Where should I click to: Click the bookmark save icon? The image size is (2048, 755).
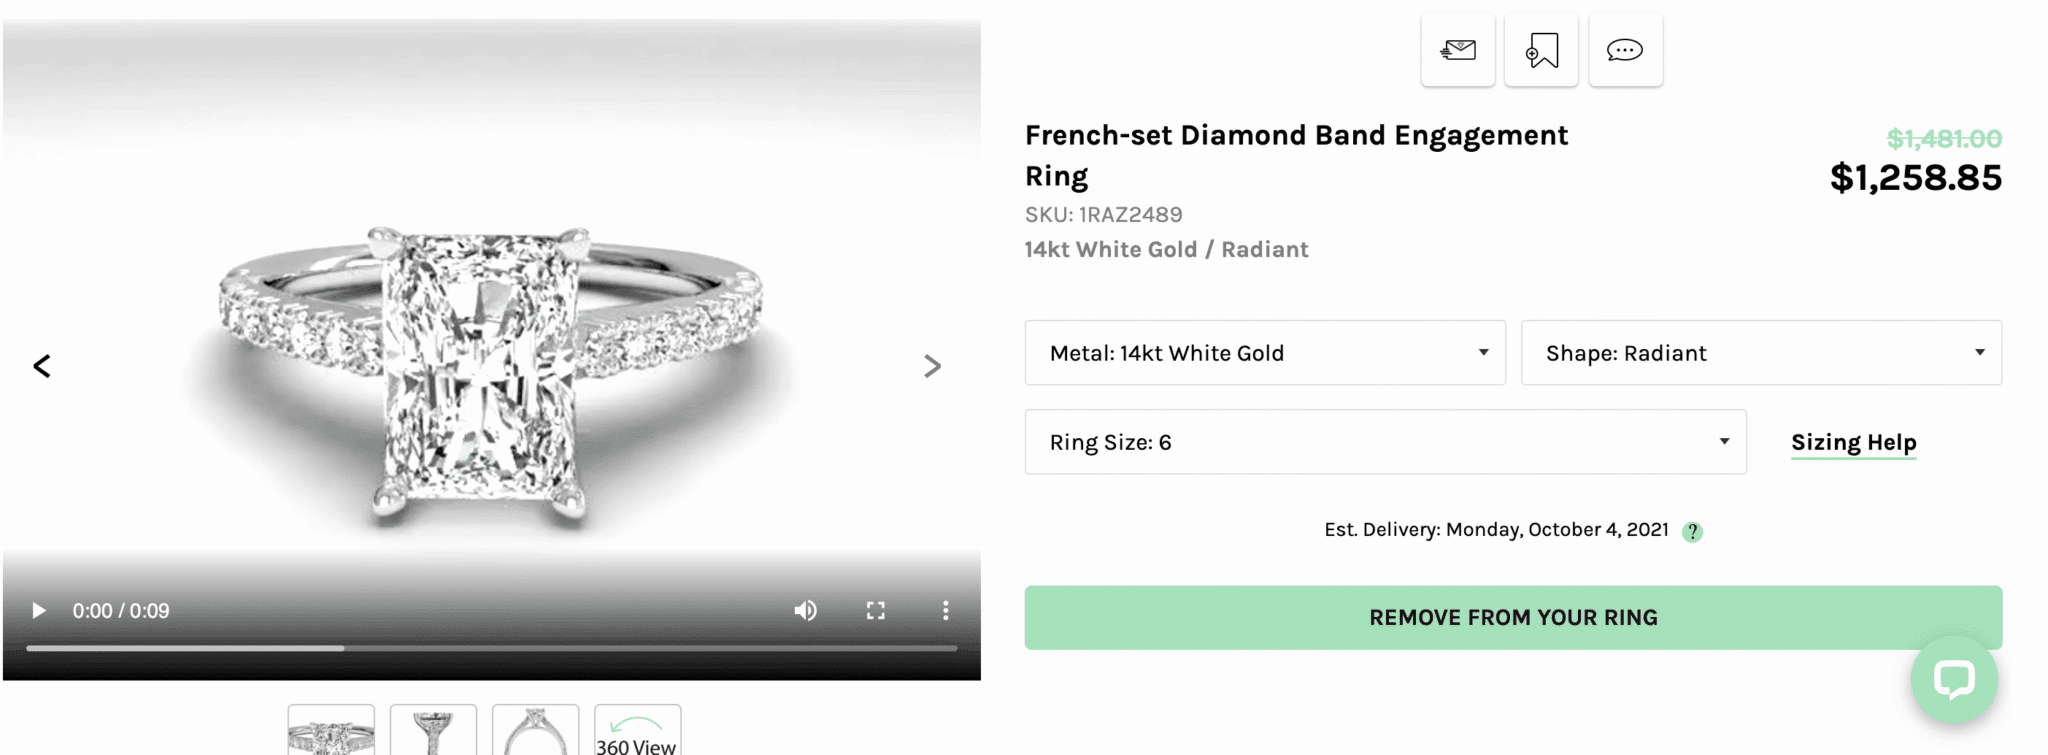point(1541,50)
